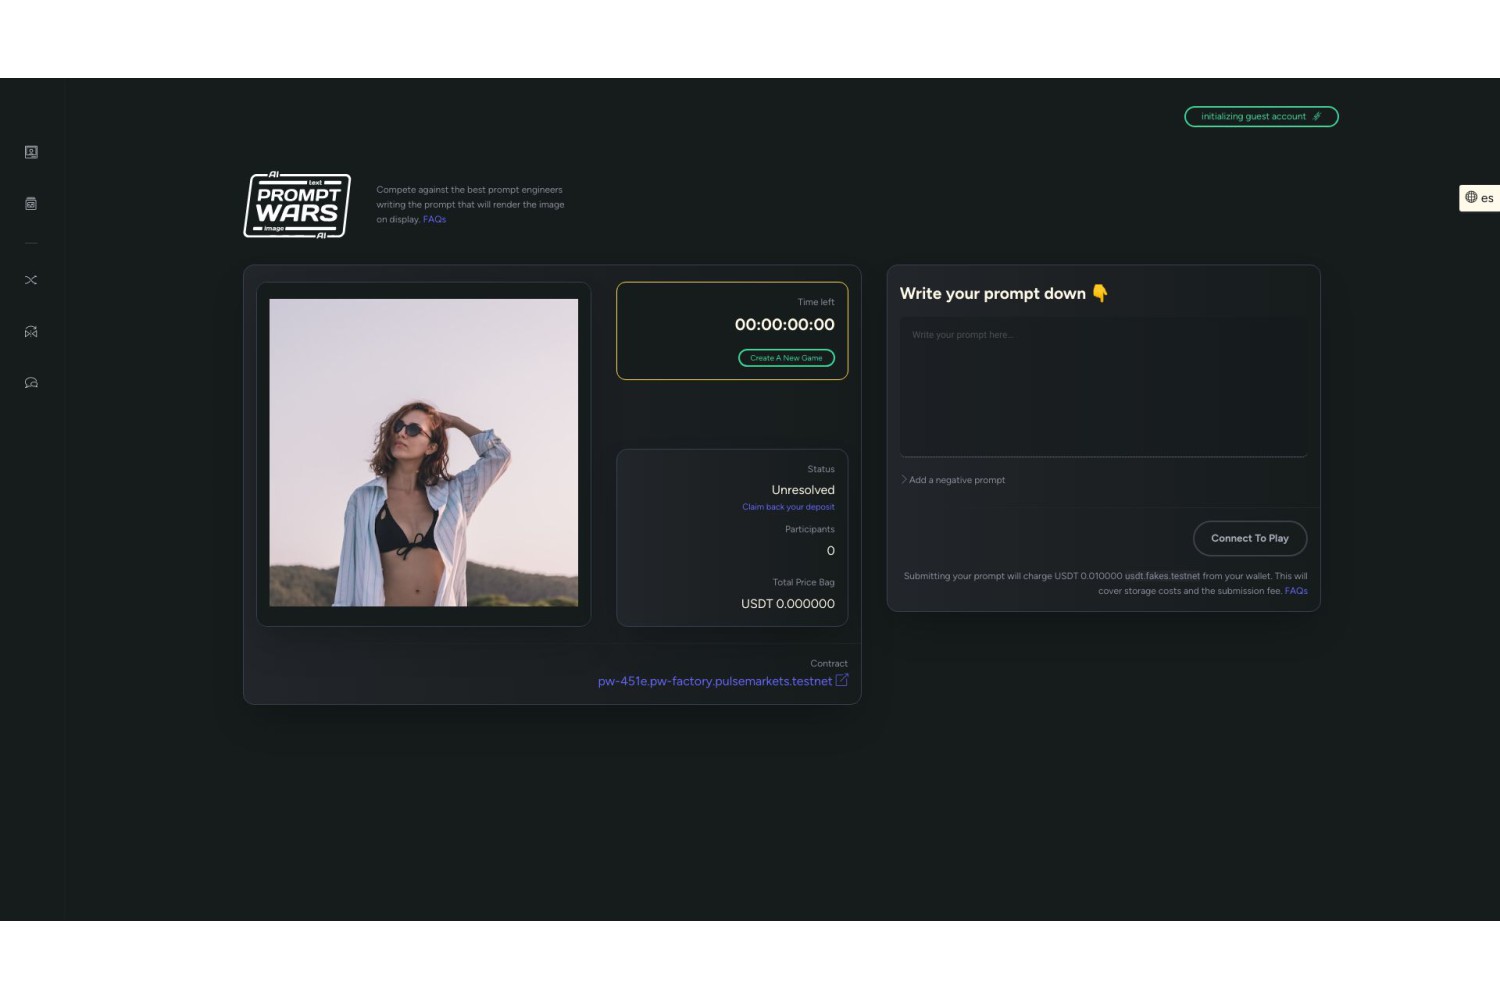Screen dimensions: 1500x1000
Task: Click 'initializing guest account' button
Action: (x=1261, y=117)
